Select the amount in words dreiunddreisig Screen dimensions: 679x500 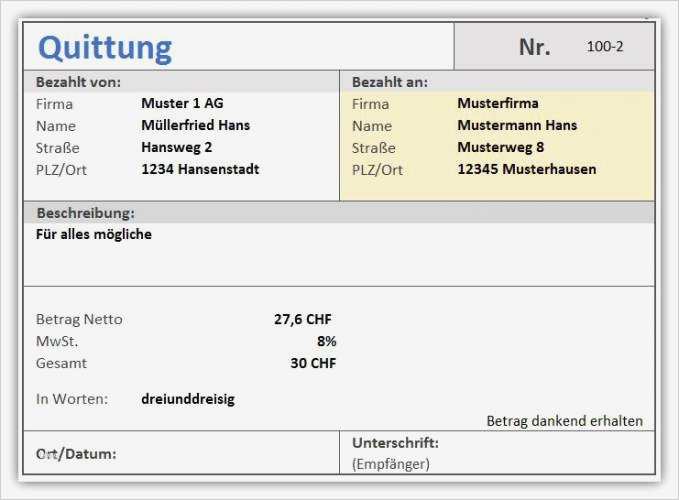188,399
